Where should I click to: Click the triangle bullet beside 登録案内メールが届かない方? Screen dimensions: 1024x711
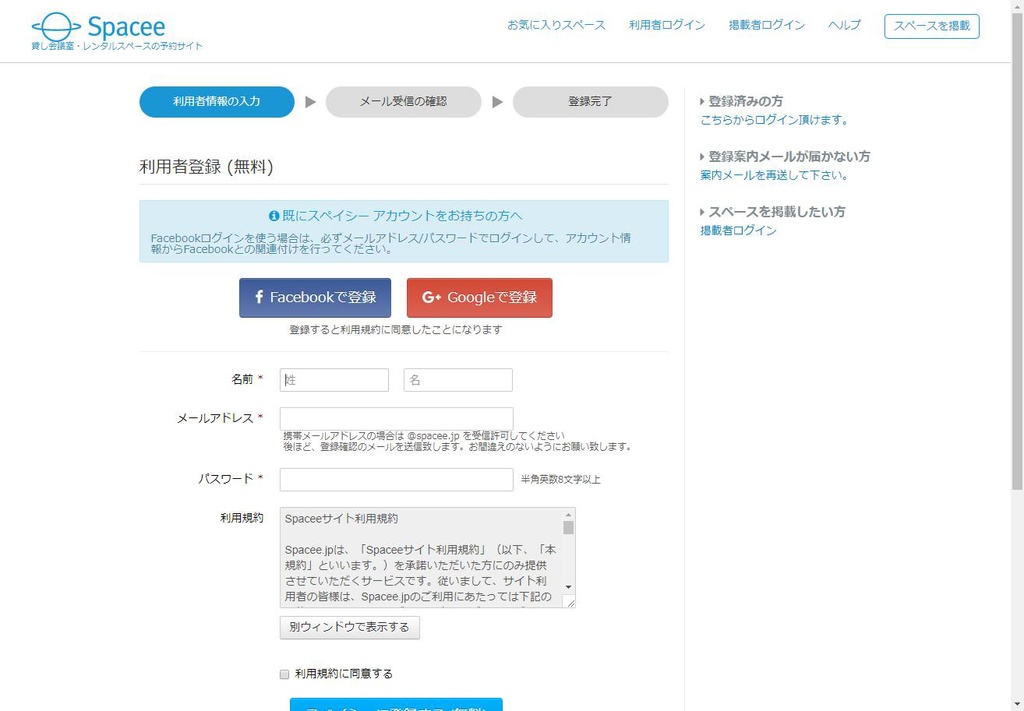tap(702, 157)
